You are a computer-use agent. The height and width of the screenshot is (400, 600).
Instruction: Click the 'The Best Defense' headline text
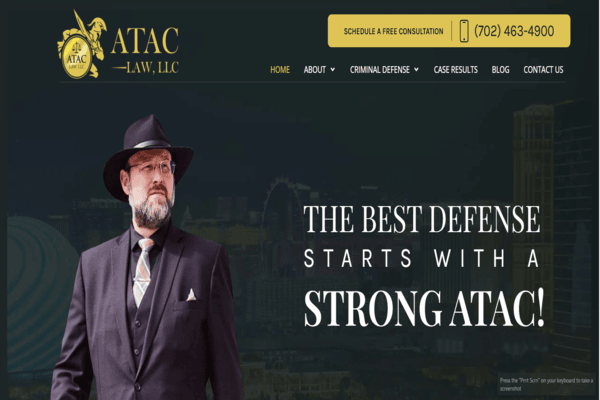pos(422,219)
